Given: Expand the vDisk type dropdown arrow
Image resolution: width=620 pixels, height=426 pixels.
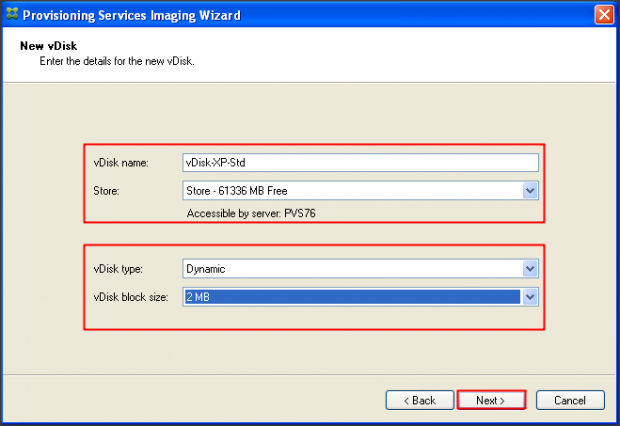Looking at the screenshot, I should tap(530, 269).
